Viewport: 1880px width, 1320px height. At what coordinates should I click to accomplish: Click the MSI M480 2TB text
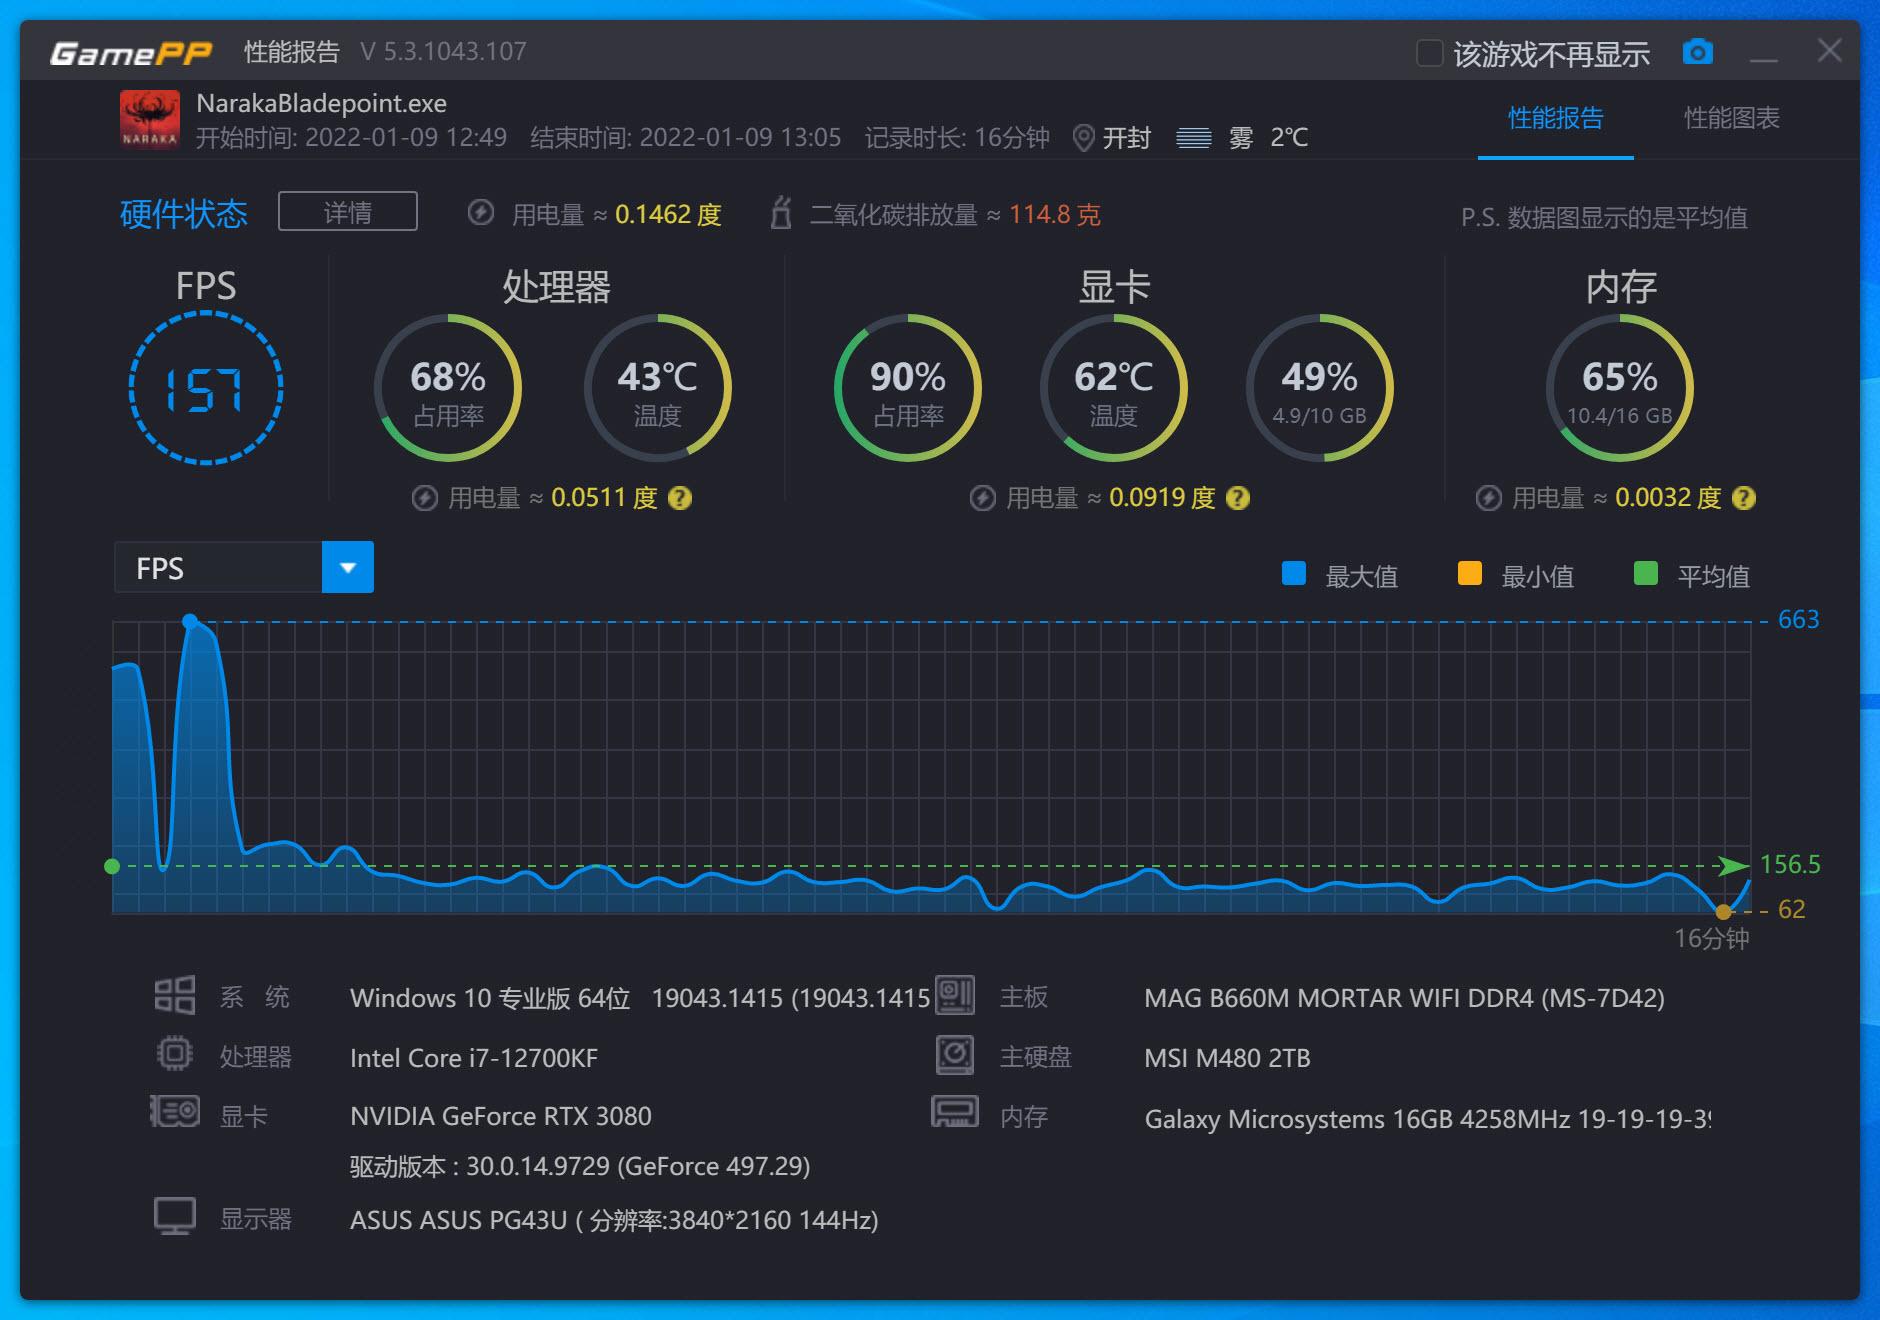point(1227,1058)
